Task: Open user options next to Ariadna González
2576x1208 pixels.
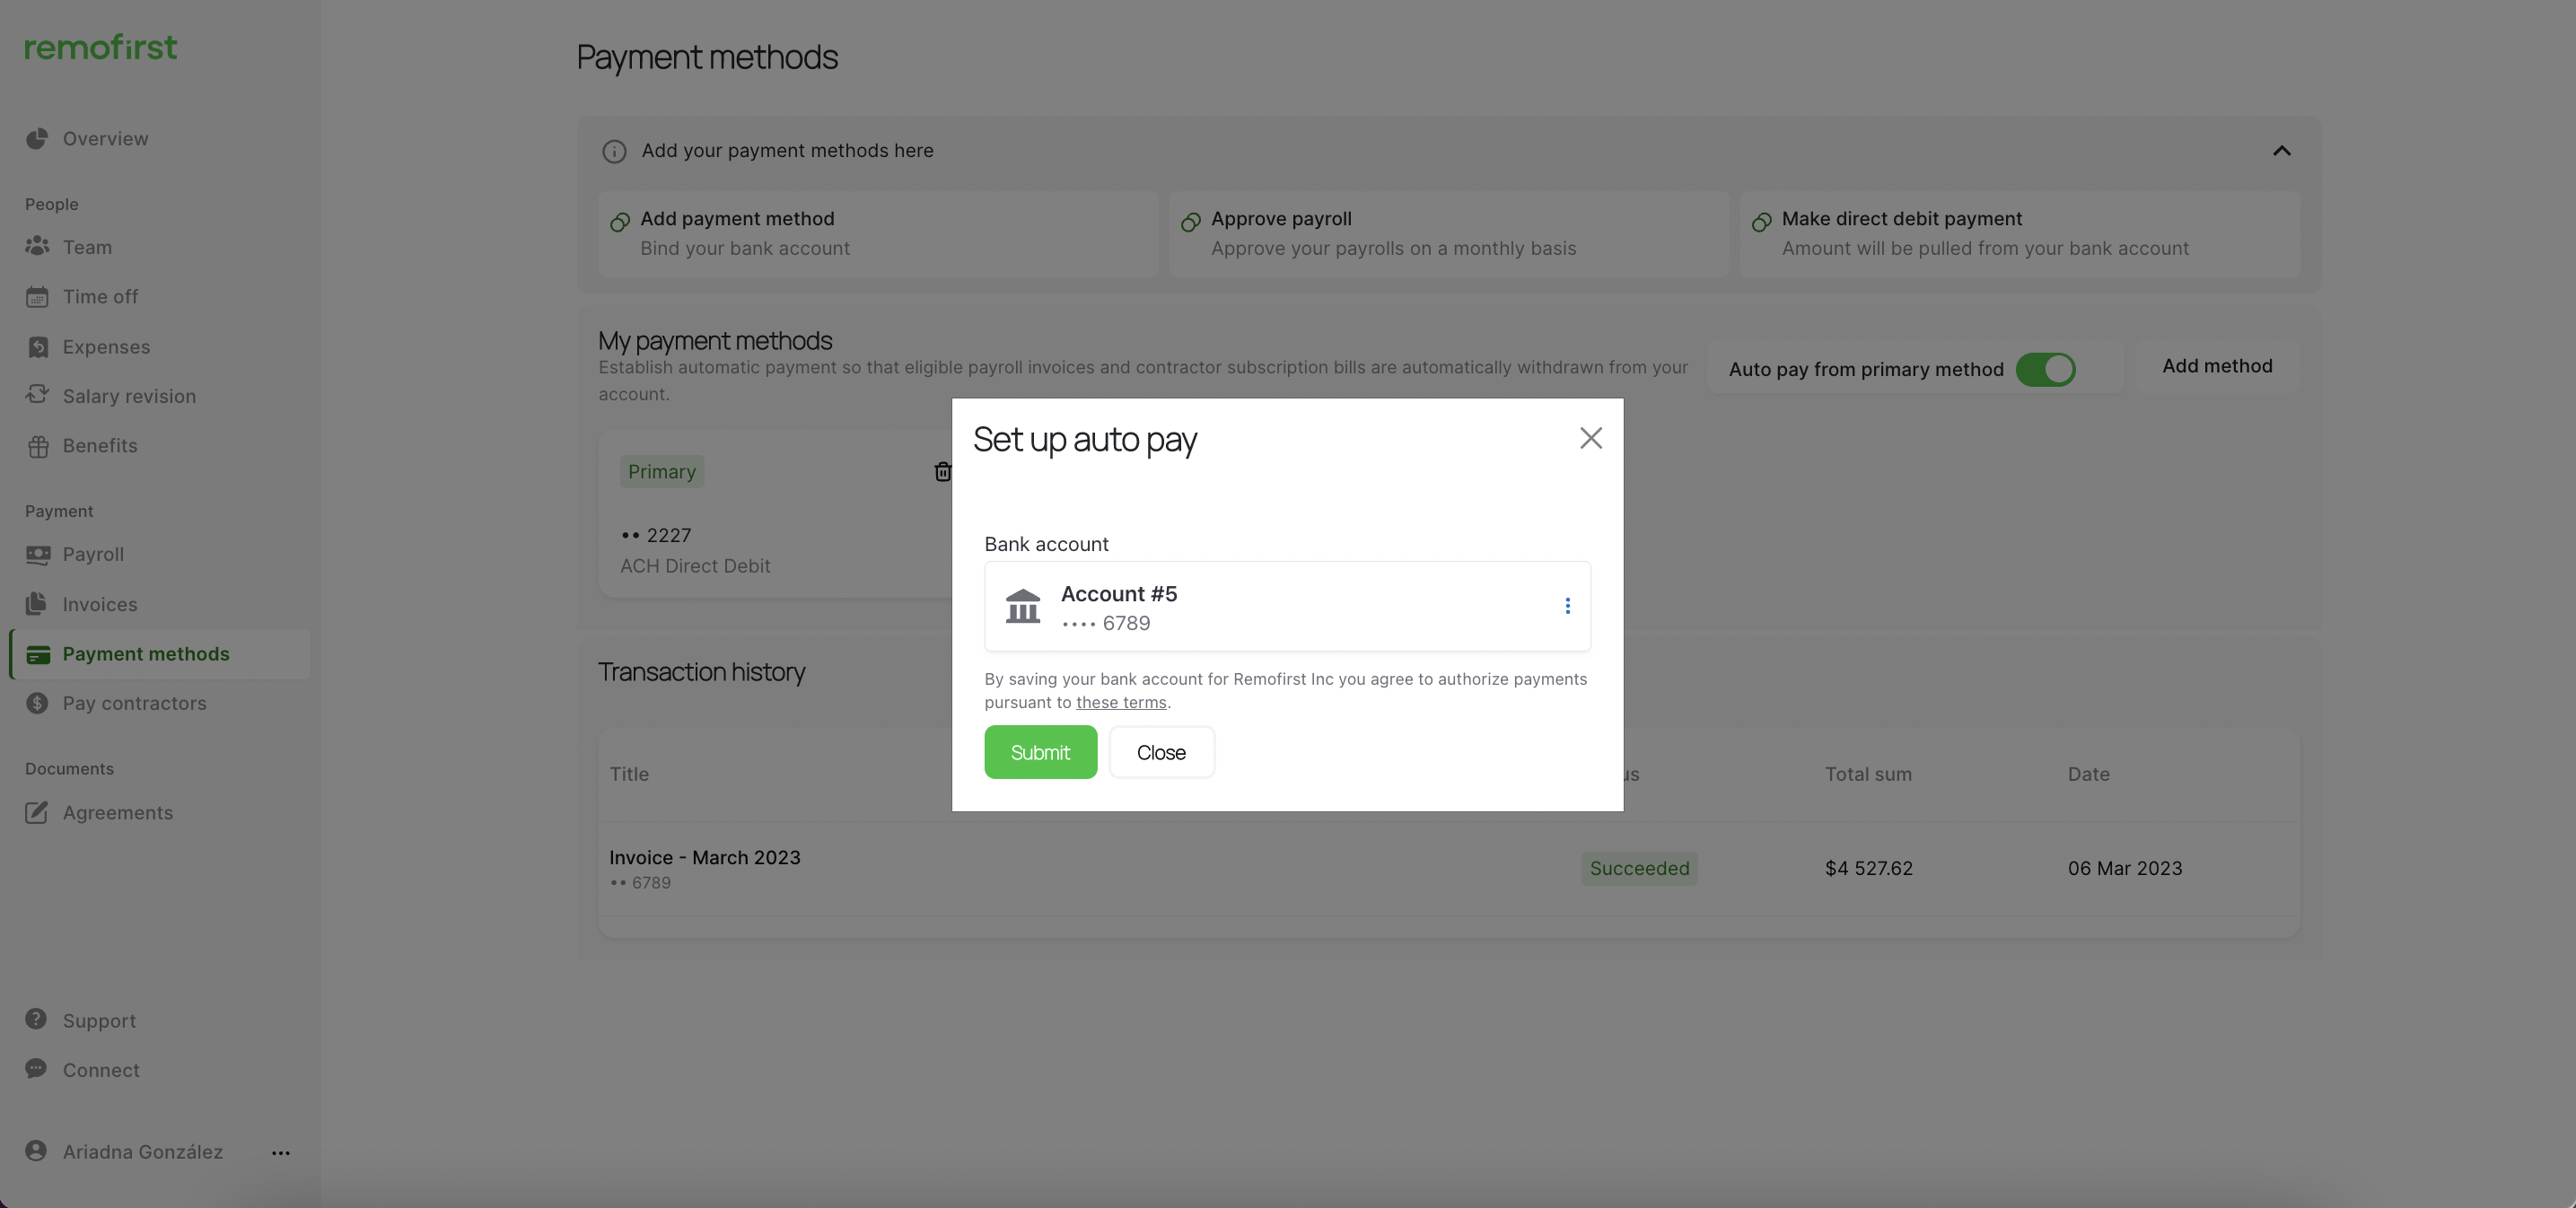Action: [x=281, y=1153]
